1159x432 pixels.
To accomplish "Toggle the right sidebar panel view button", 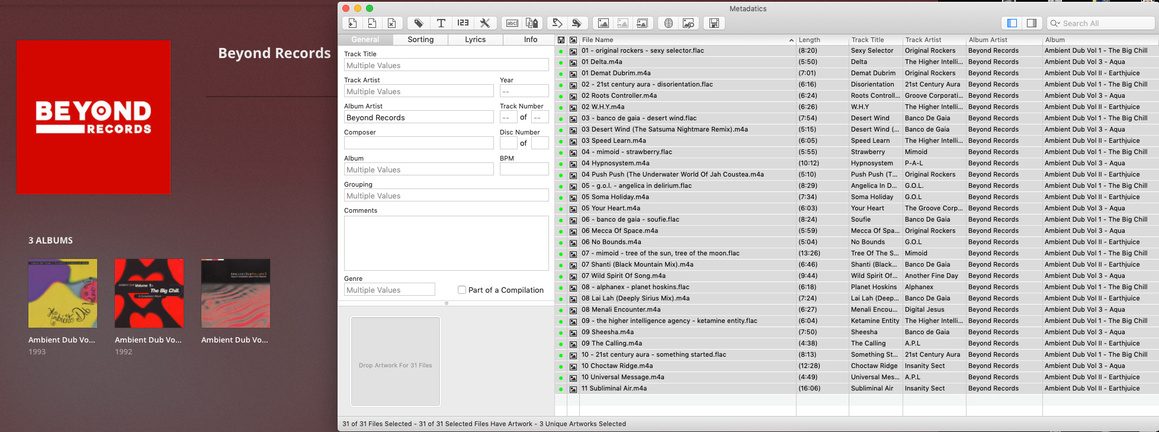I will tap(1031, 23).
